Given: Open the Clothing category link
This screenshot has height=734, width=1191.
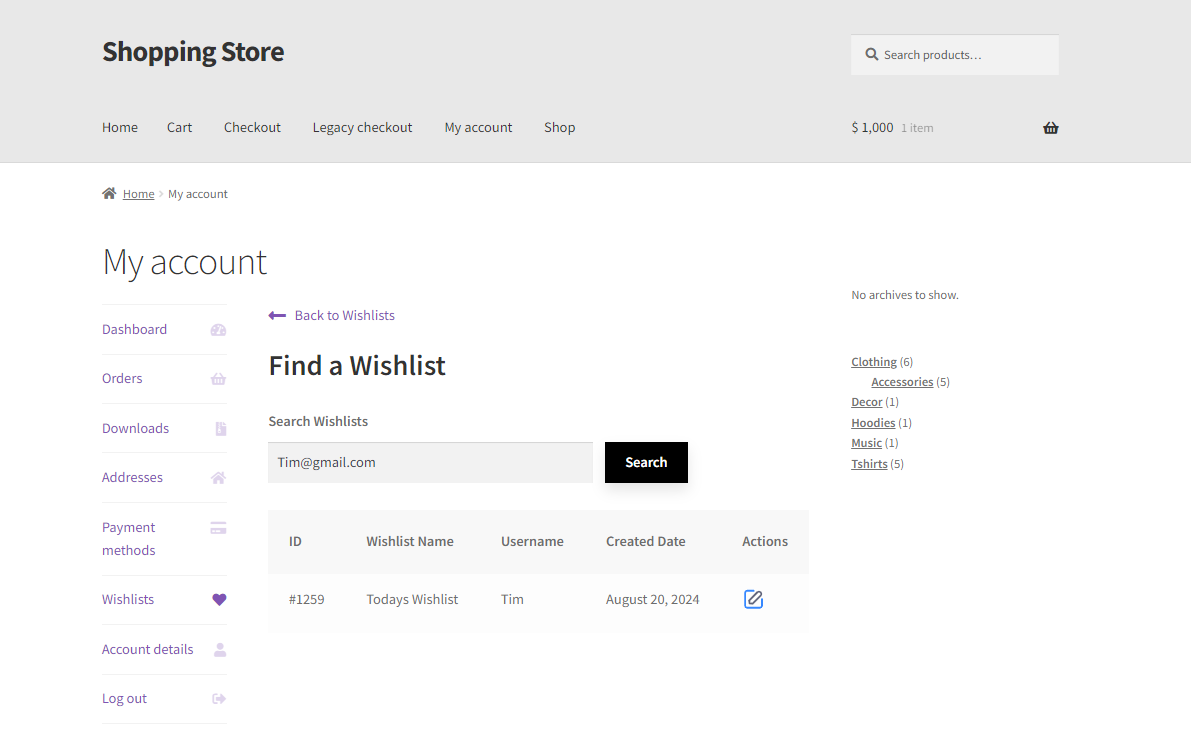Looking at the screenshot, I should point(874,362).
